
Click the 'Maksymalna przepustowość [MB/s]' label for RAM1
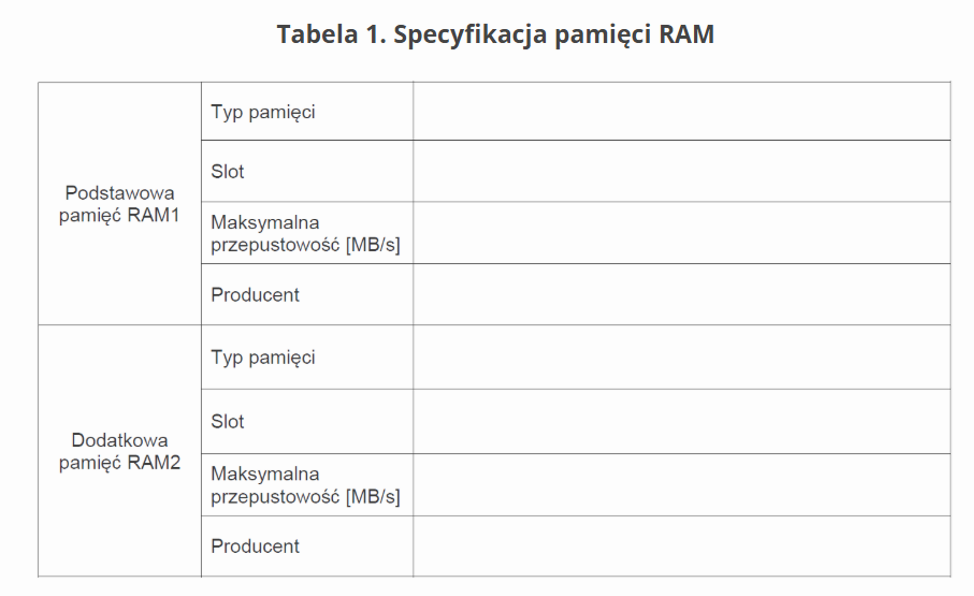[x=305, y=233]
